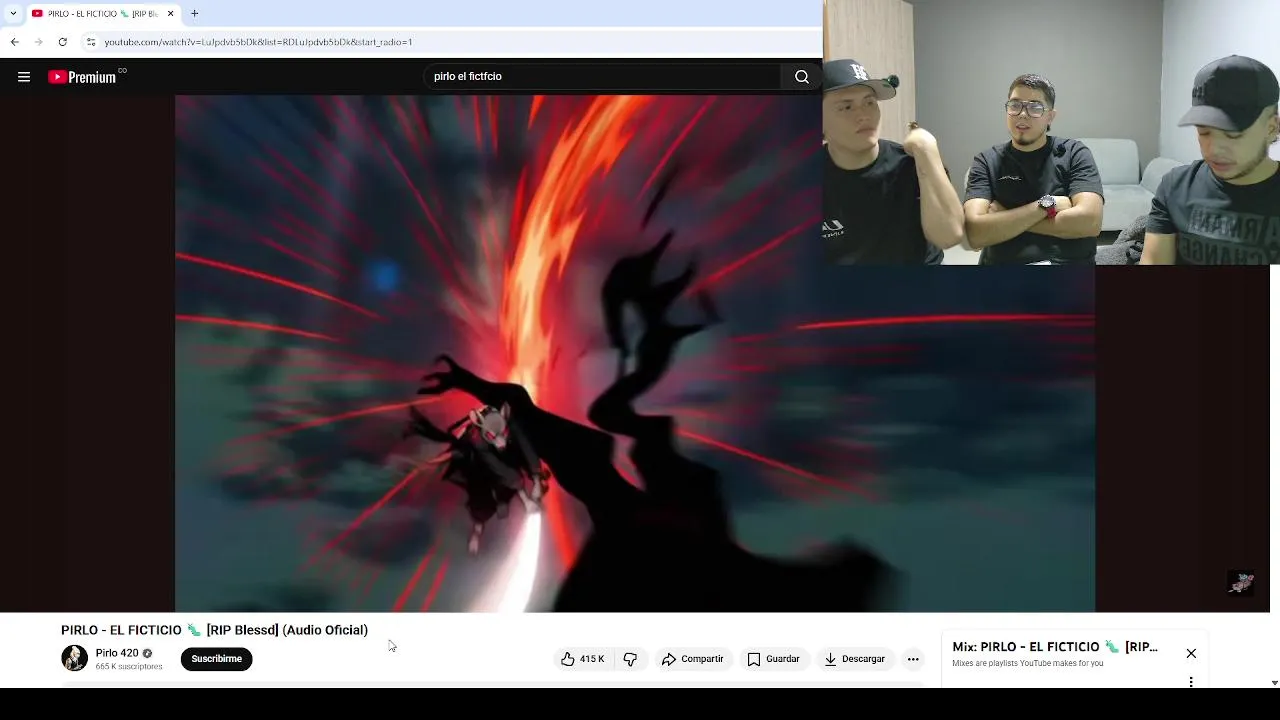Dislike the video with thumbs down

[630, 659]
